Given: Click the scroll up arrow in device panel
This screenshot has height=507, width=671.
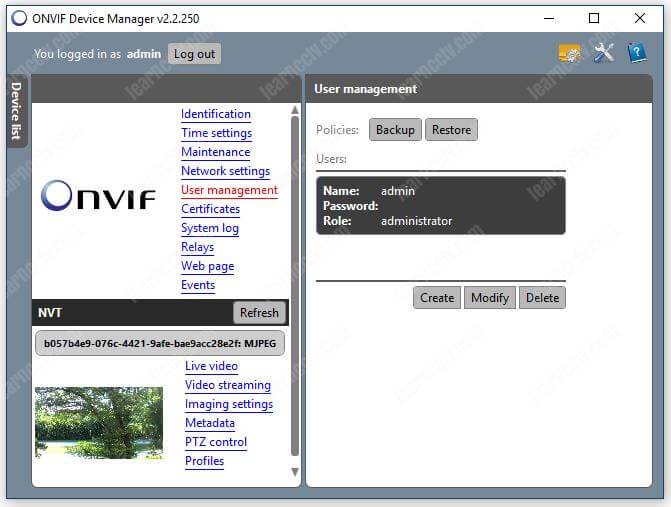Looking at the screenshot, I should click(295, 110).
